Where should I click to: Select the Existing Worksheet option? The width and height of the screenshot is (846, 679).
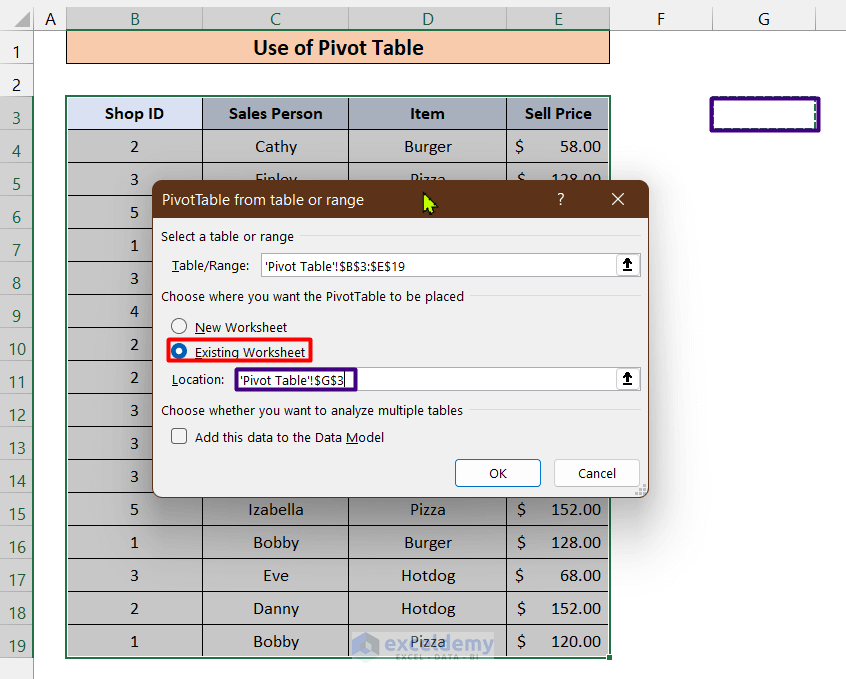point(179,351)
